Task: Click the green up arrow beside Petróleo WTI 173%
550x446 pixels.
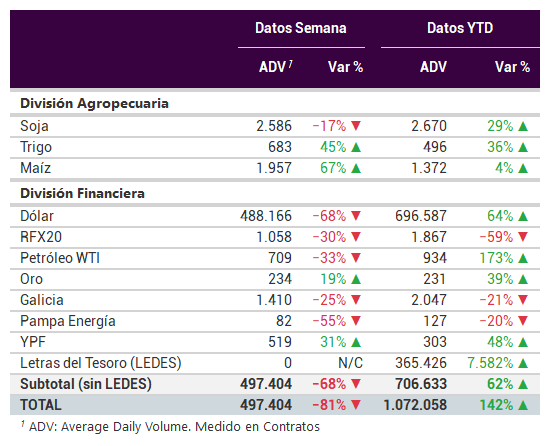Action: click(523, 258)
